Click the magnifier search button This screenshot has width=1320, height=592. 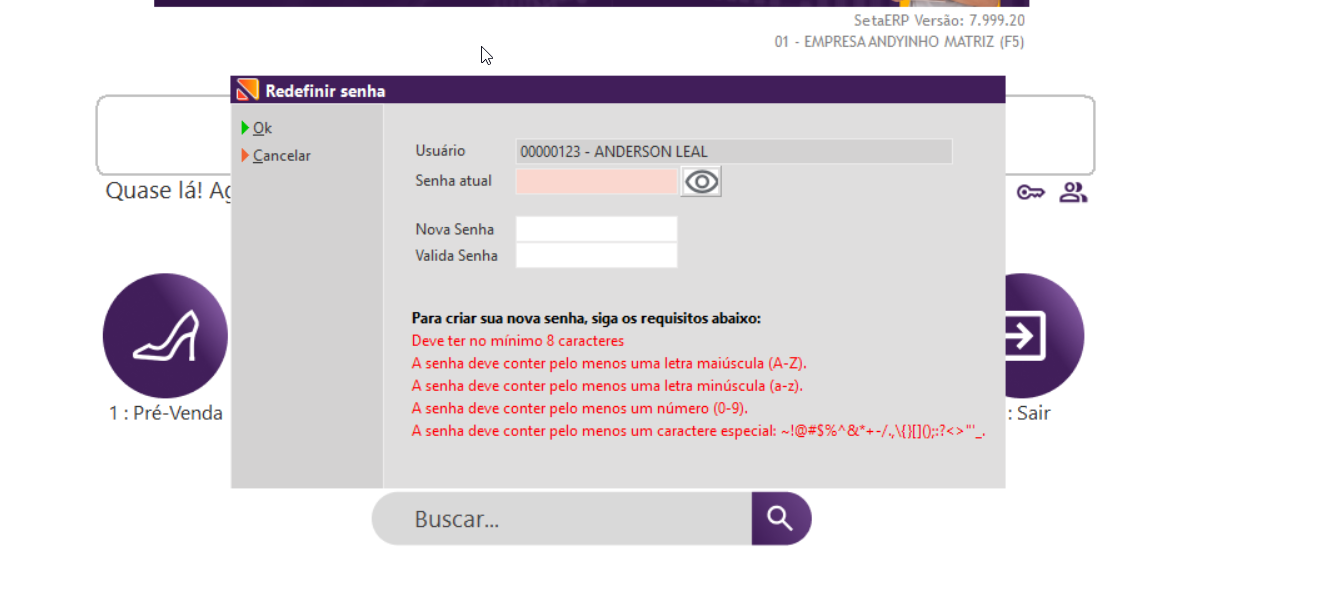(781, 518)
